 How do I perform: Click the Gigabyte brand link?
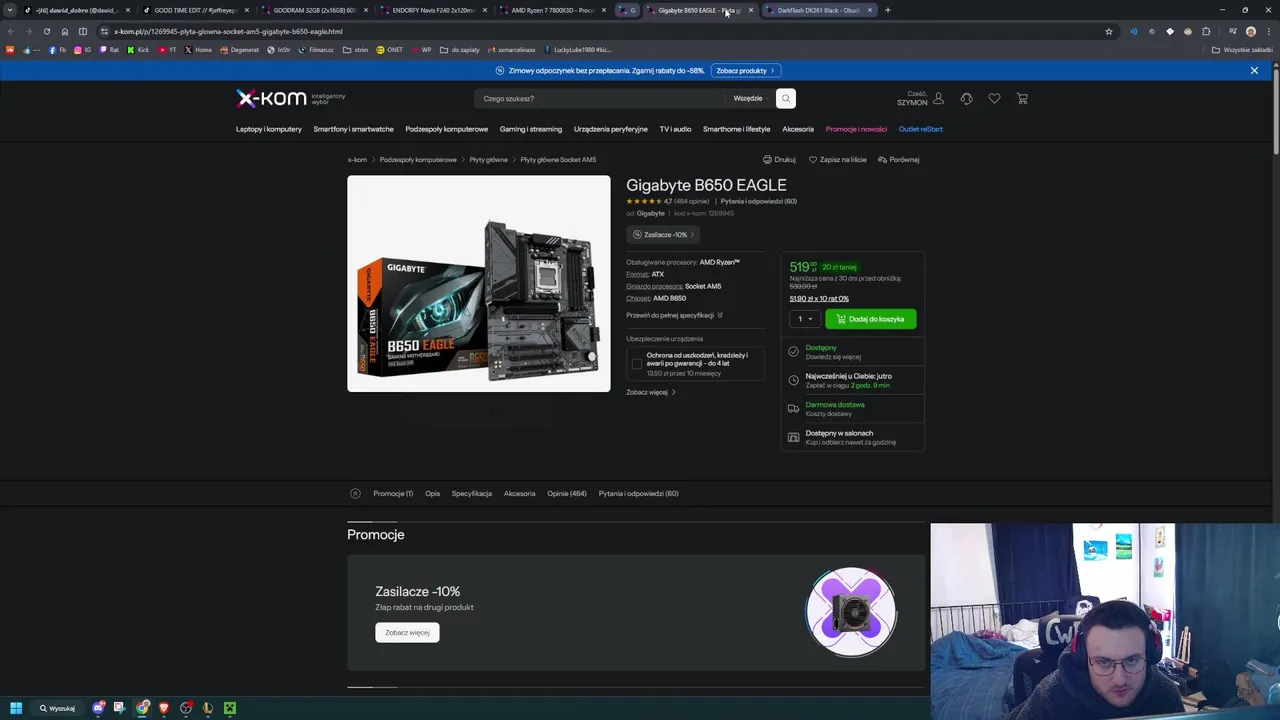click(x=650, y=213)
